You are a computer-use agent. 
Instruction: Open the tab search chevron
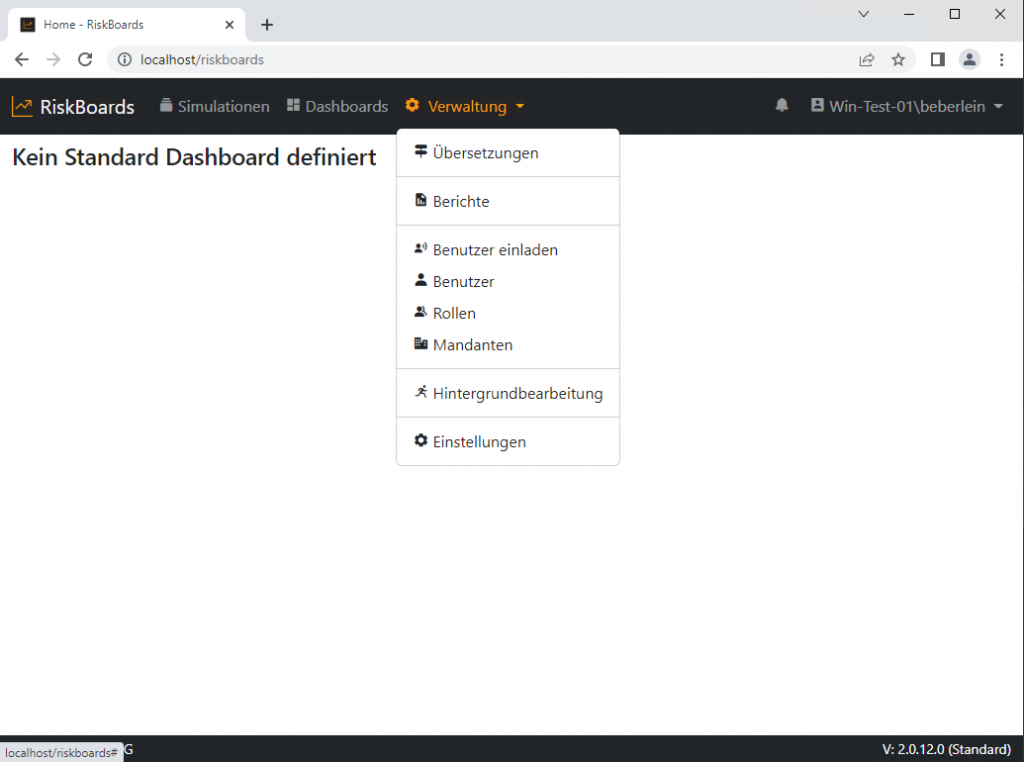click(863, 14)
